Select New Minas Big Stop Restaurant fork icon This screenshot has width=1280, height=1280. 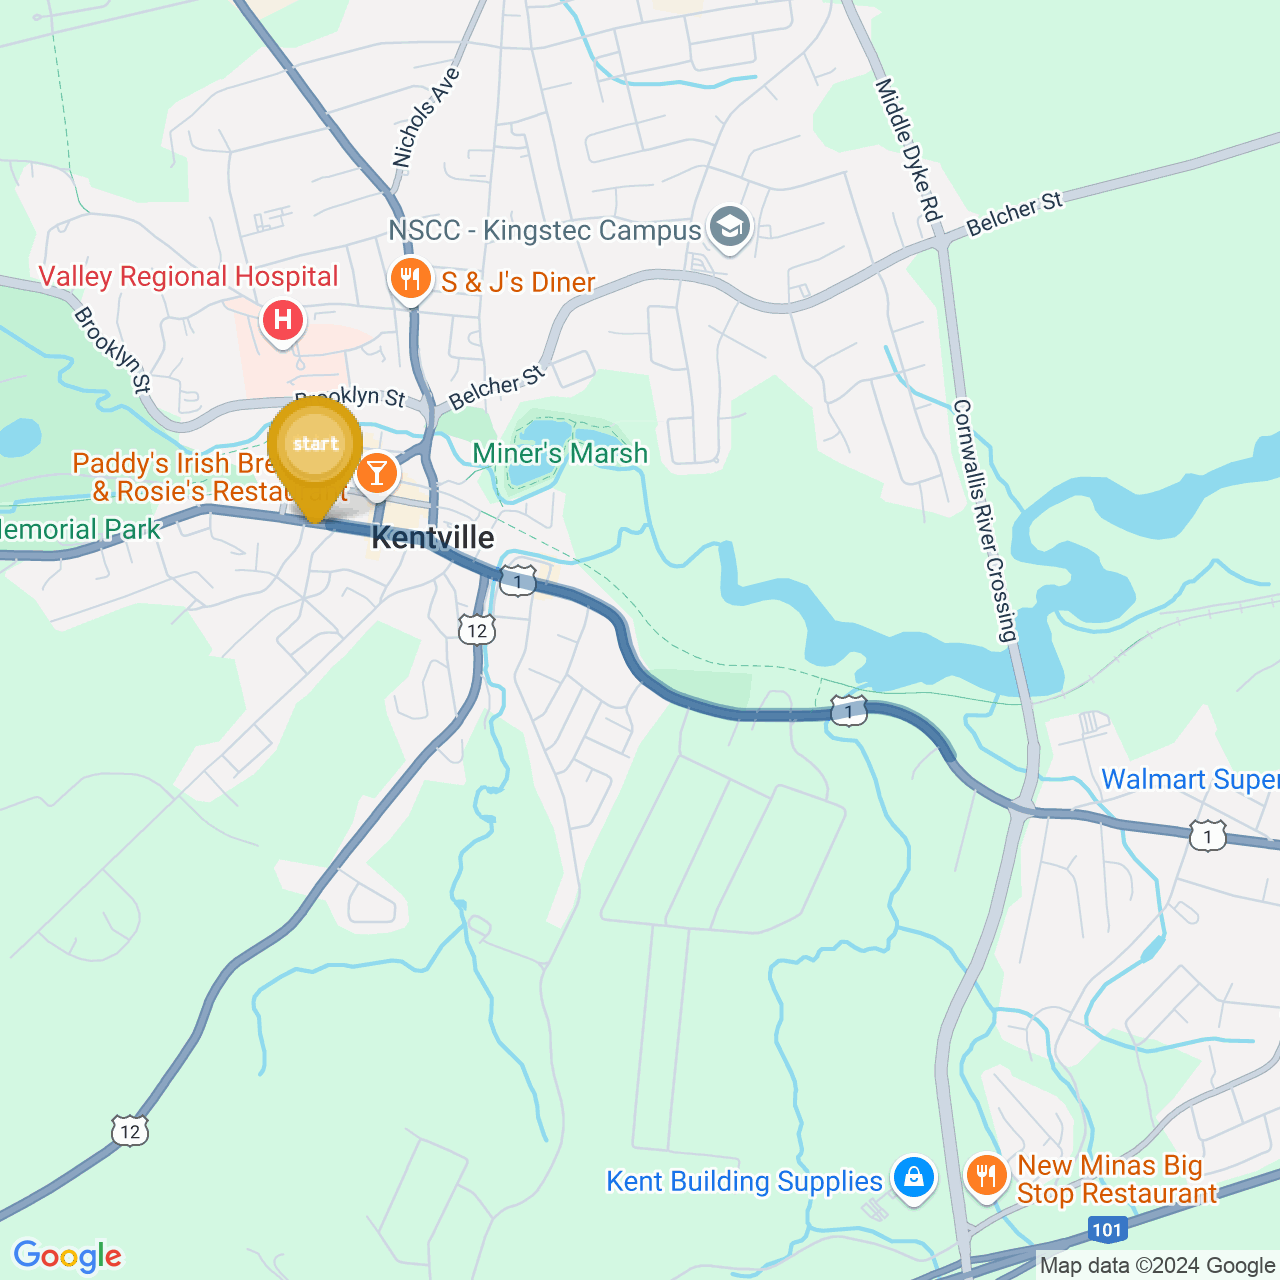(987, 1178)
